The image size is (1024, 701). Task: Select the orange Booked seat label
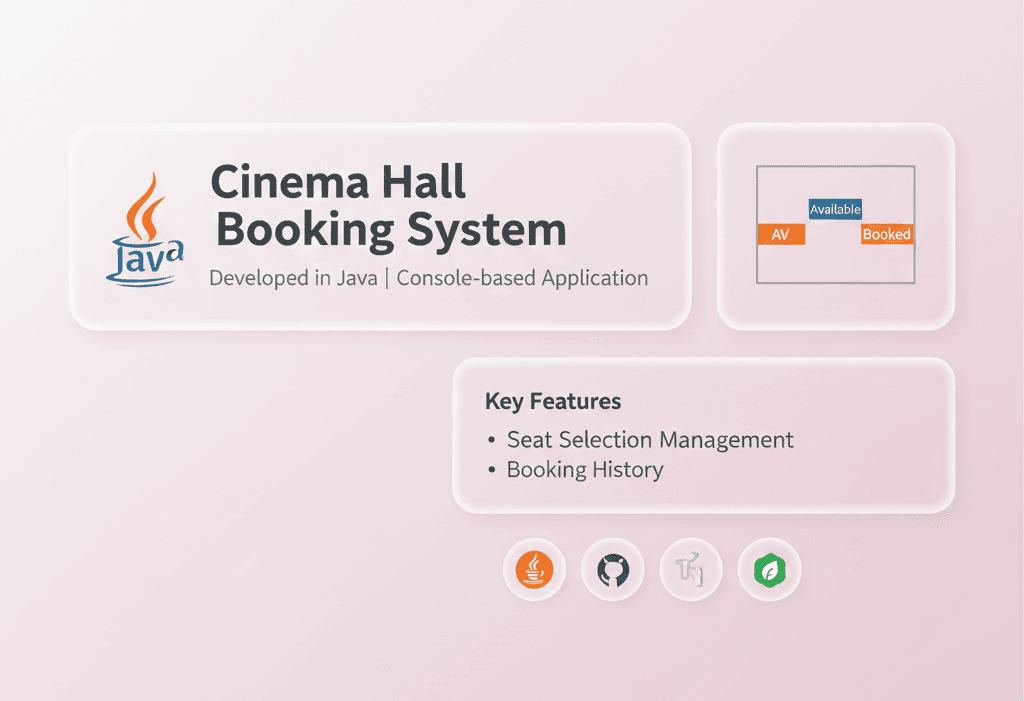(x=887, y=234)
